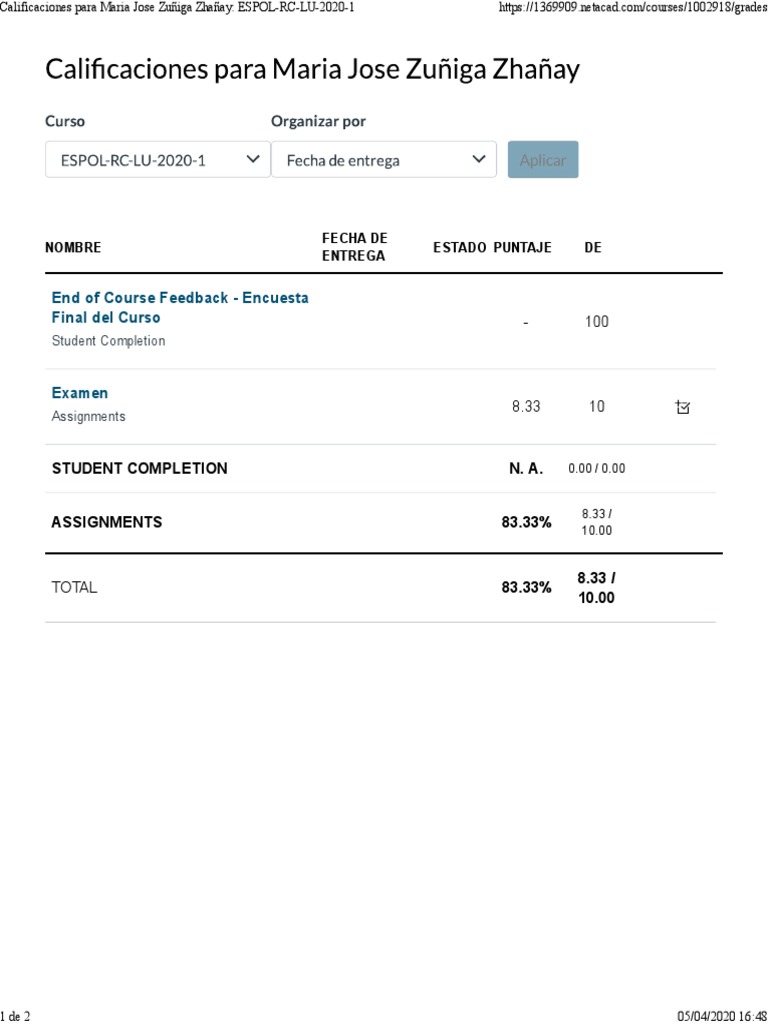Select the Examen score 8.33

[x=526, y=406]
